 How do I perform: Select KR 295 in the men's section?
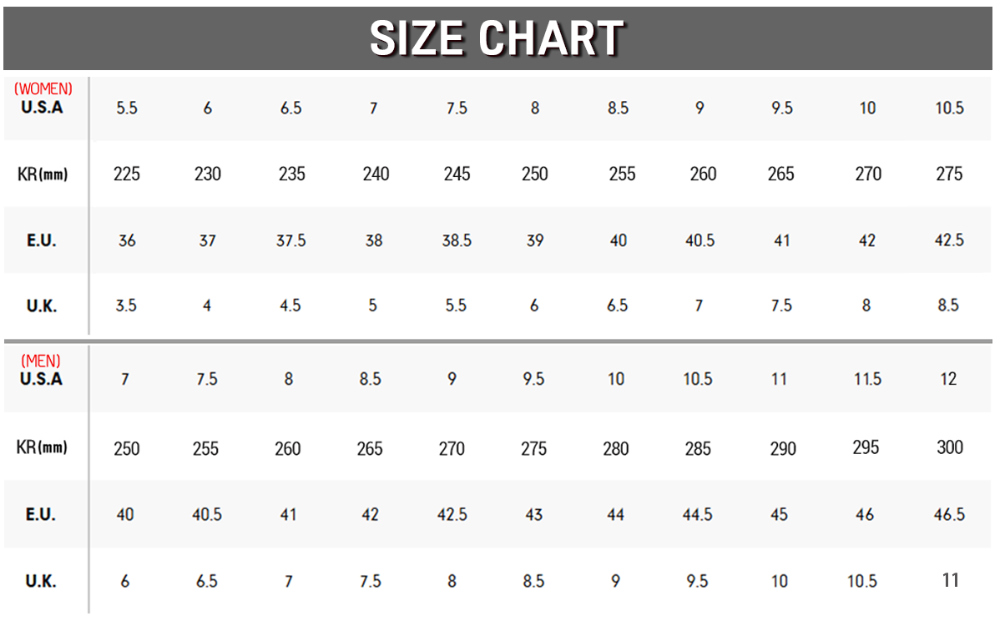click(x=865, y=447)
